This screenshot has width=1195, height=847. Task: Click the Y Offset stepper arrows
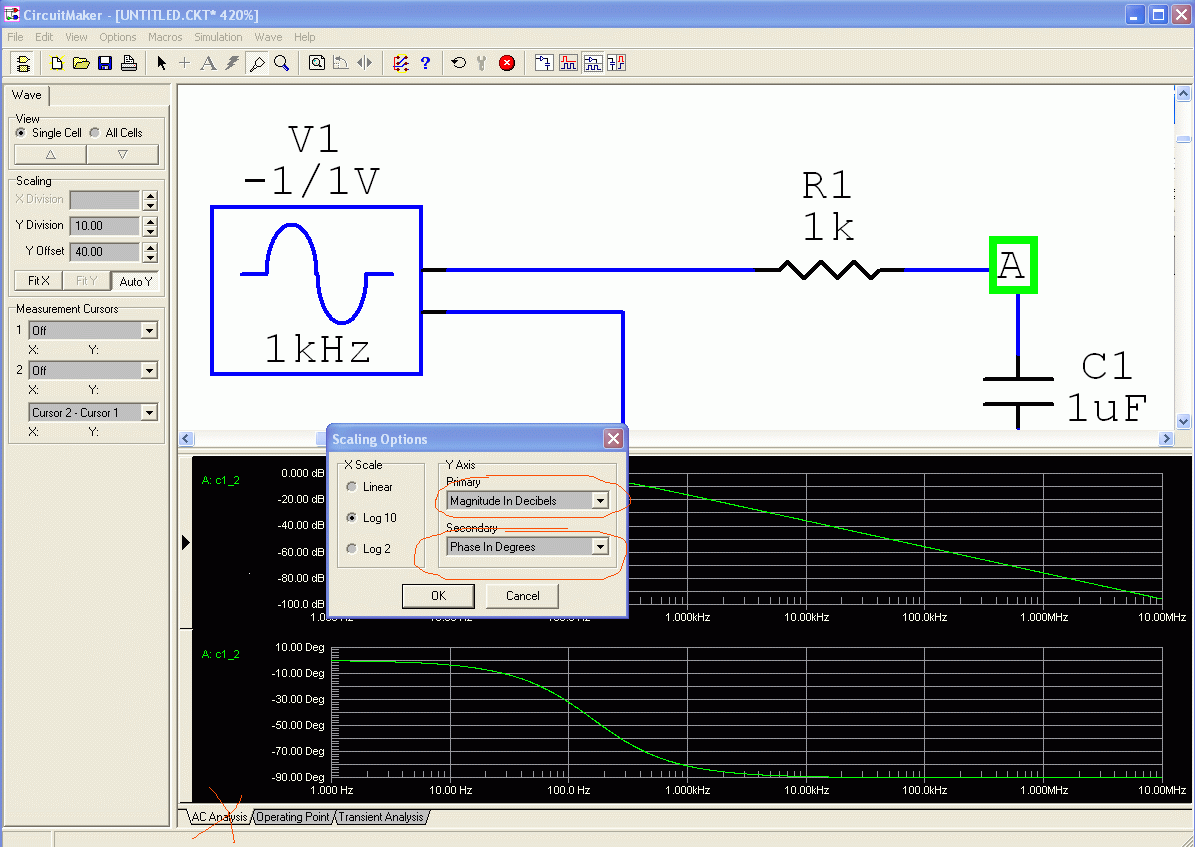[150, 252]
